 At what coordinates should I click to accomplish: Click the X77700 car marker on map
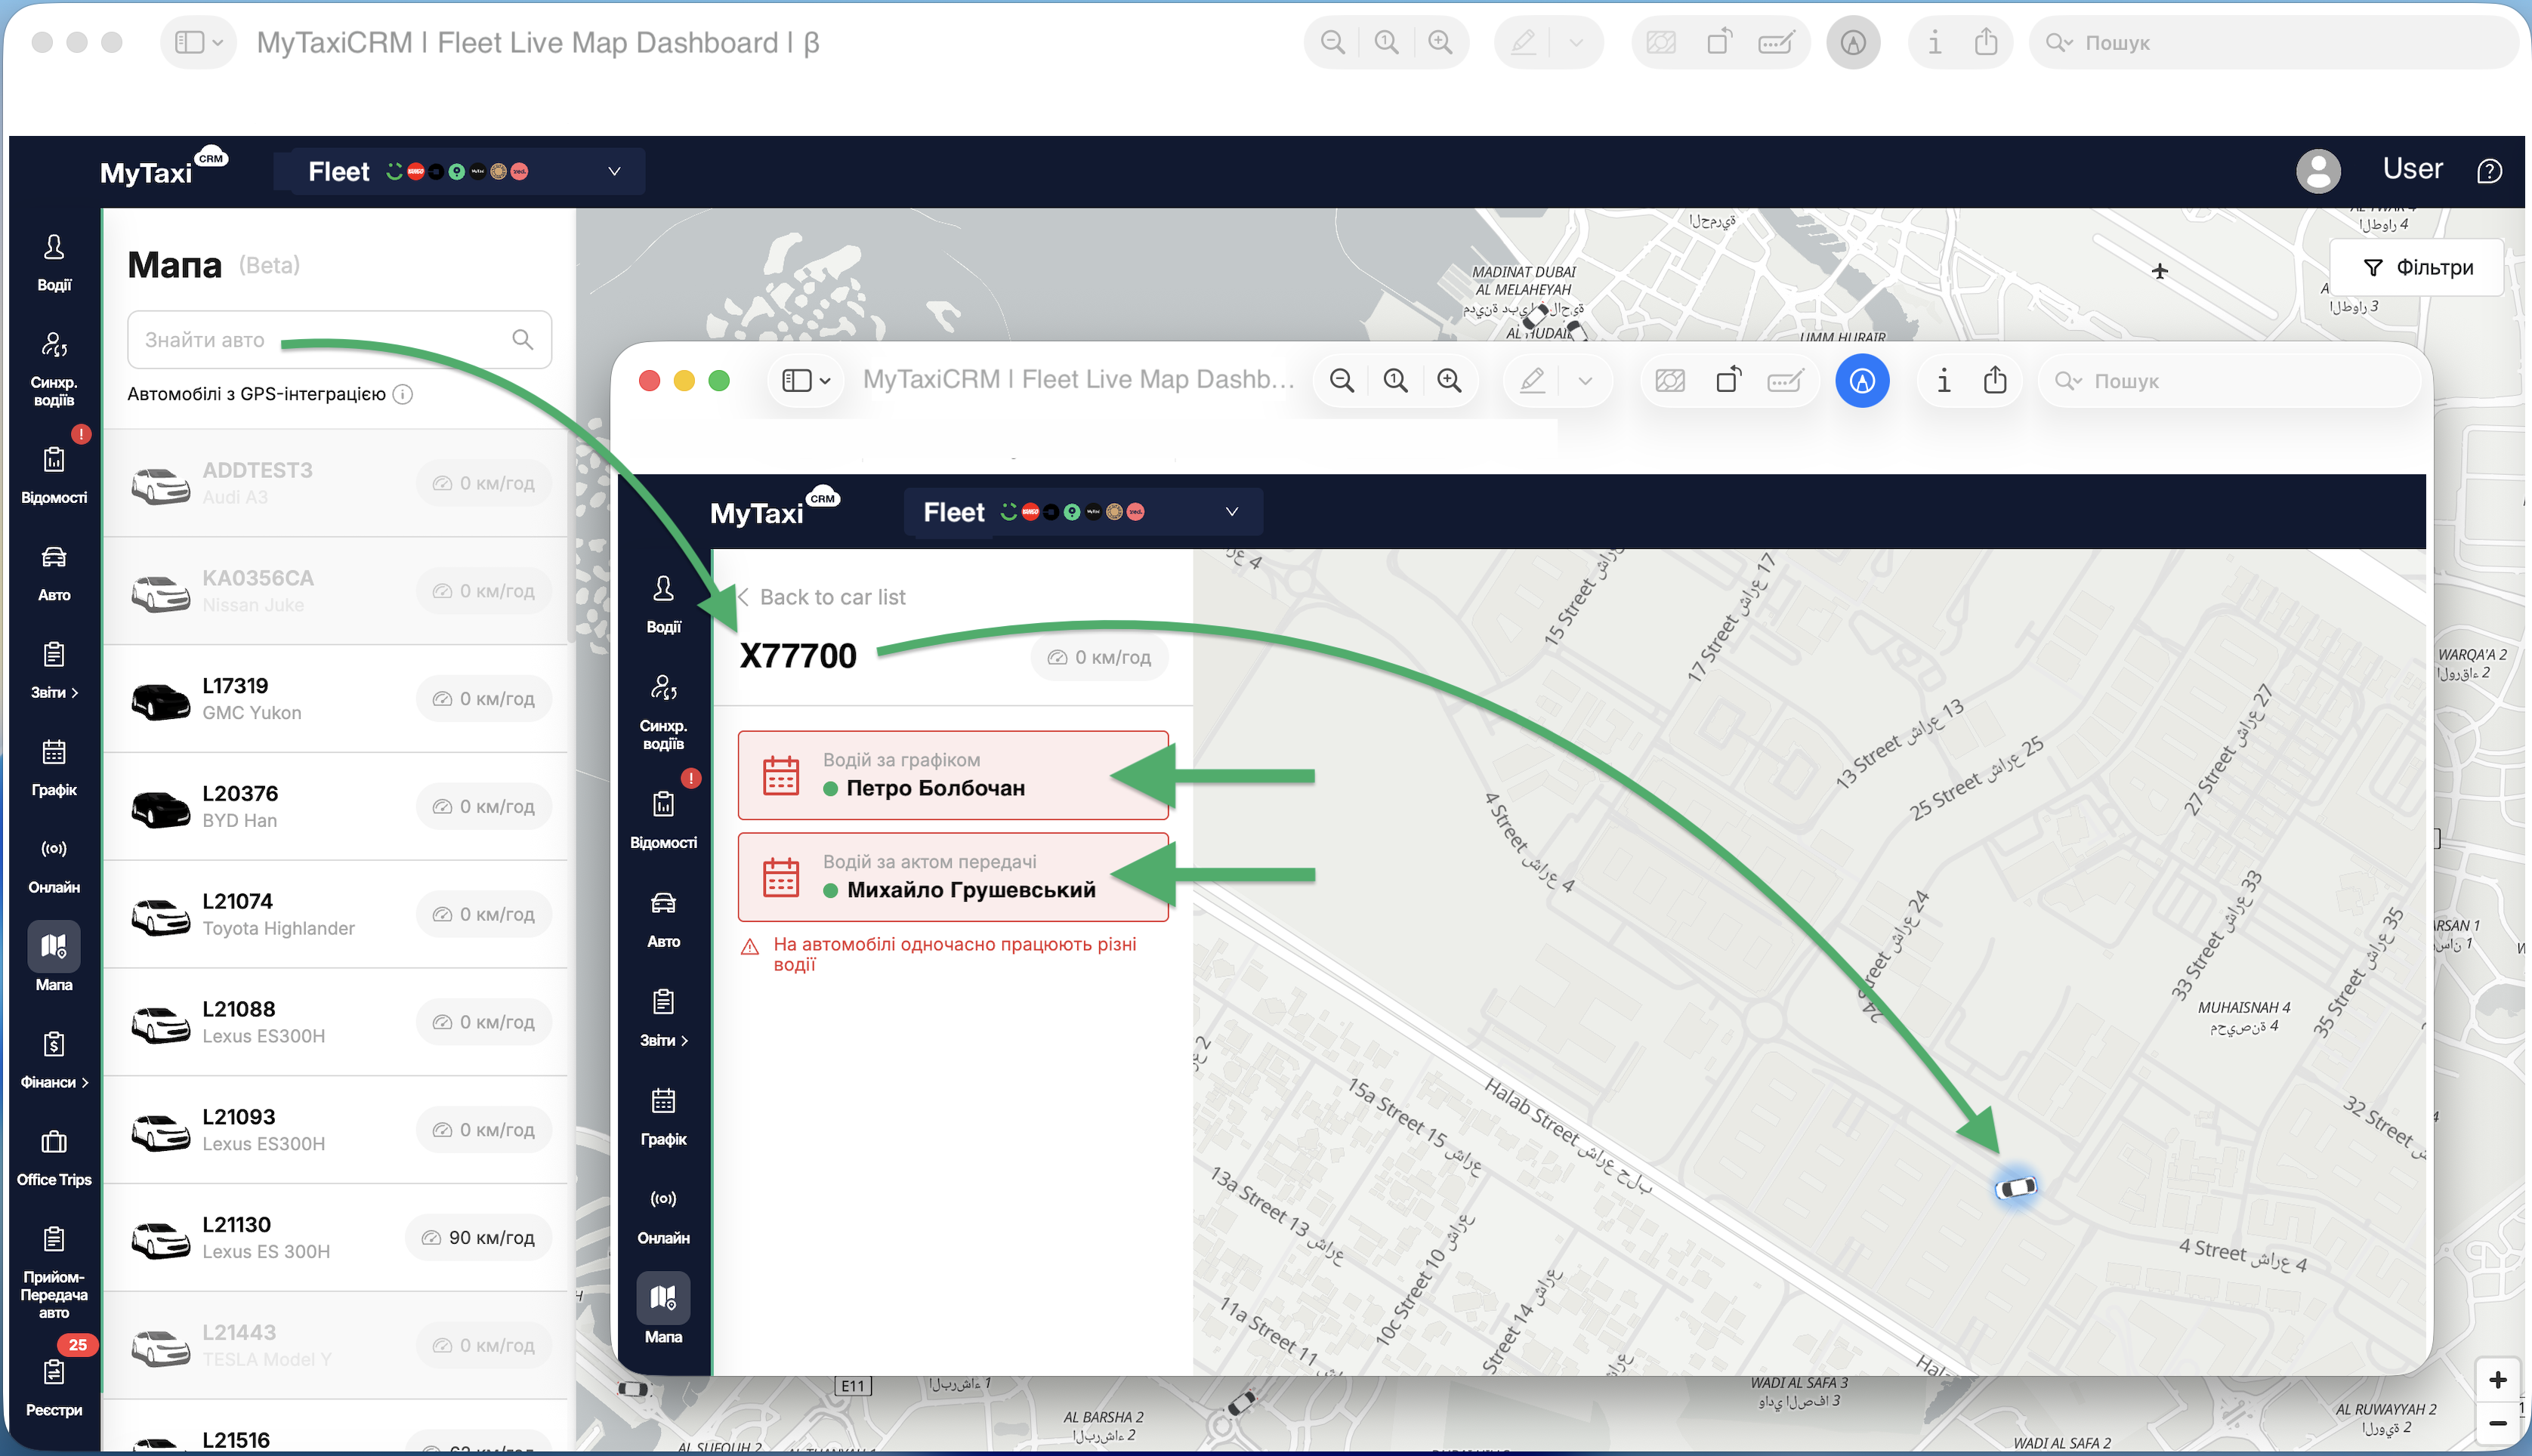(x=2016, y=1187)
